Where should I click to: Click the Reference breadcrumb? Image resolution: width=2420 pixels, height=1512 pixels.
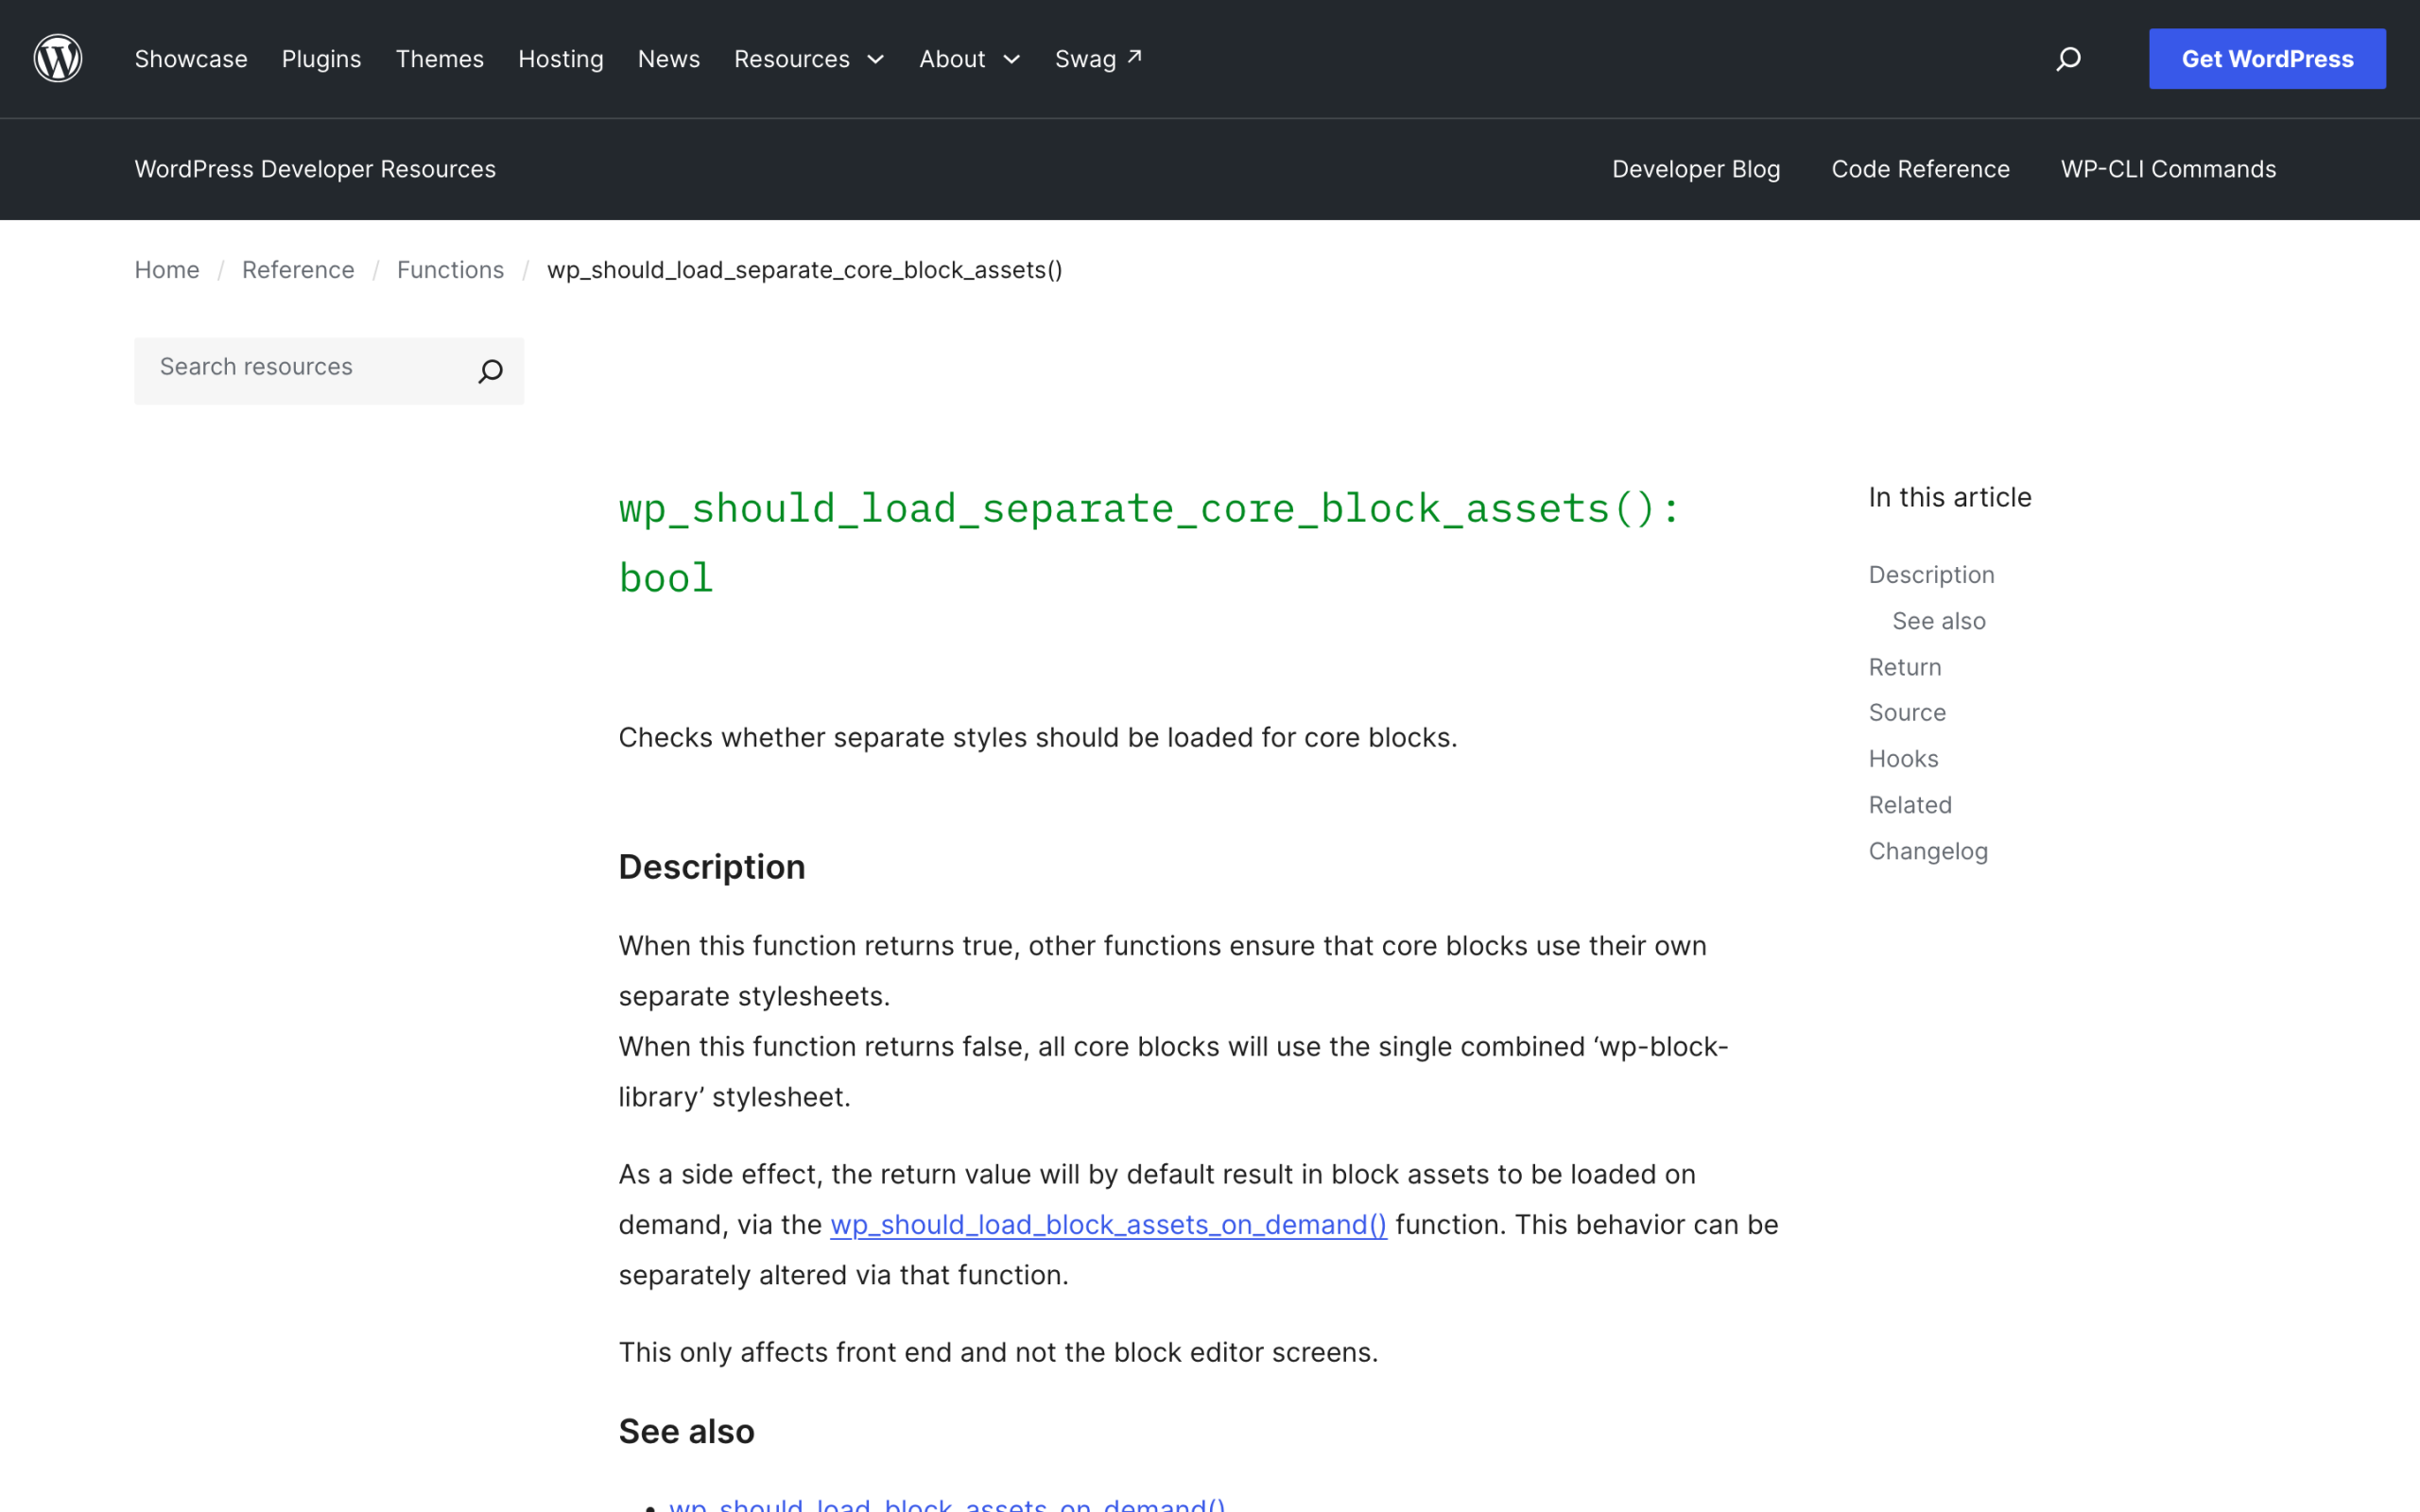tap(298, 270)
